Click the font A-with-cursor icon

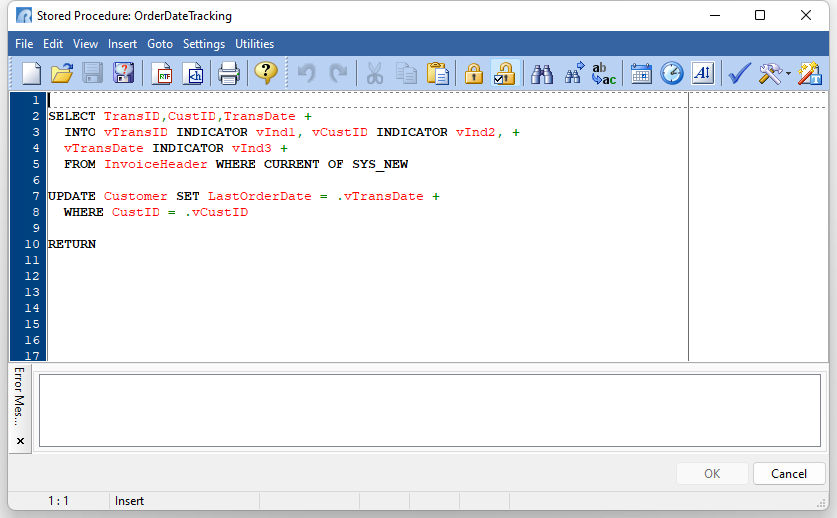702,73
